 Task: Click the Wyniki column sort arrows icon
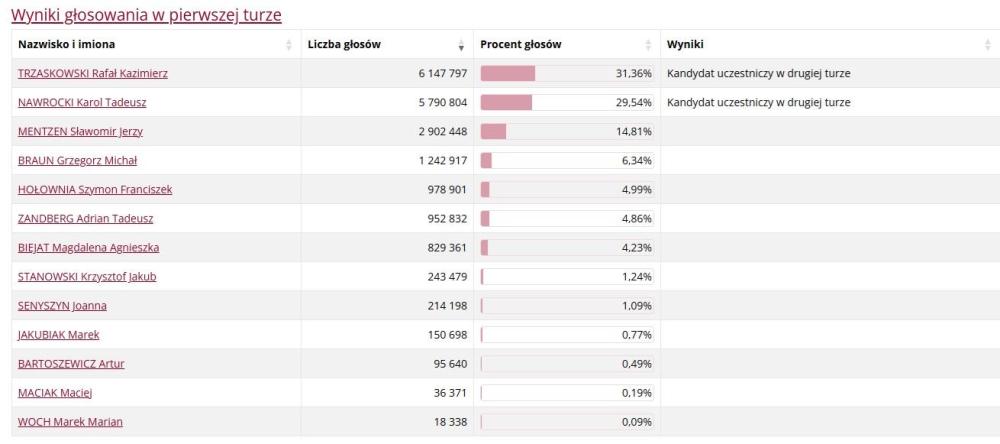pyautogui.click(x=986, y=45)
